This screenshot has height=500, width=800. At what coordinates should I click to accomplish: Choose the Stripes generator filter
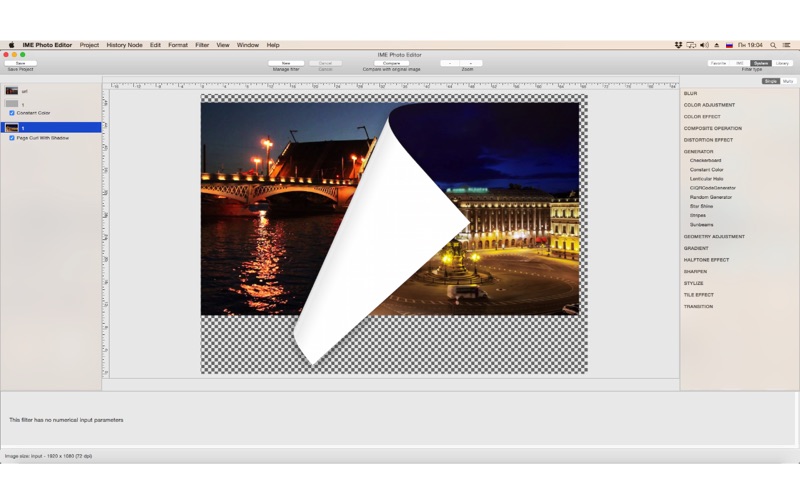[698, 215]
